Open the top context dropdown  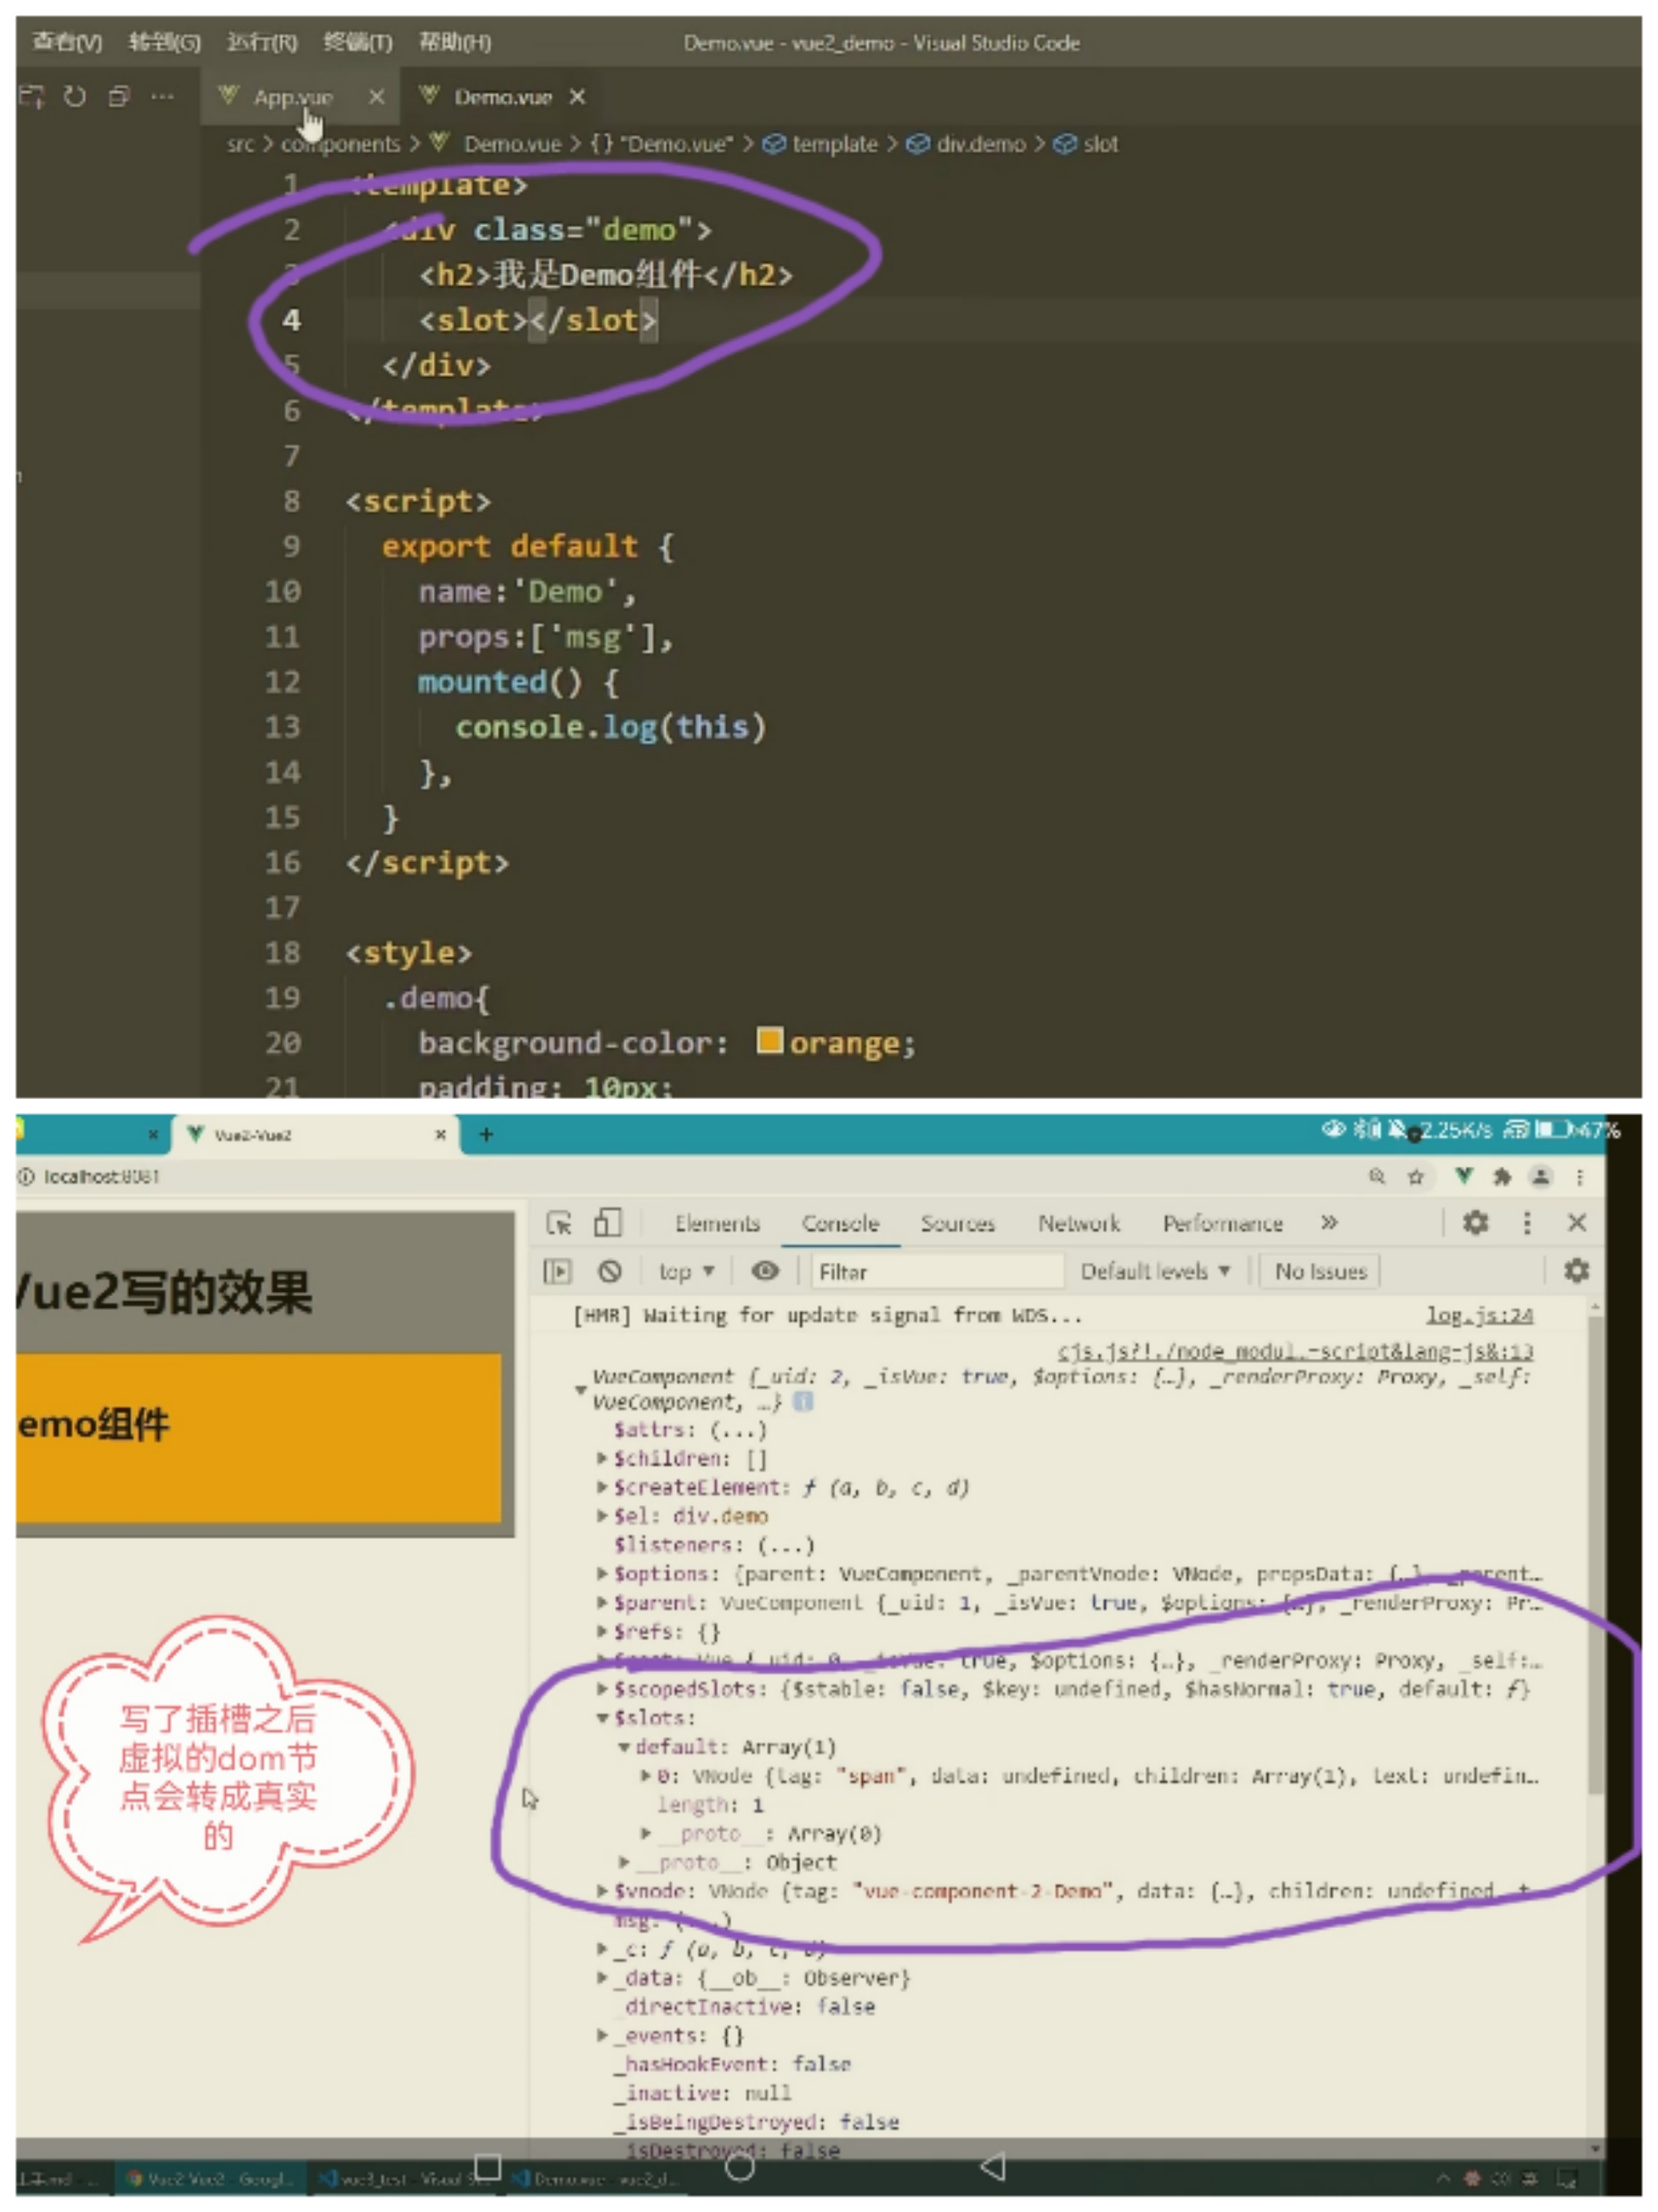686,1271
